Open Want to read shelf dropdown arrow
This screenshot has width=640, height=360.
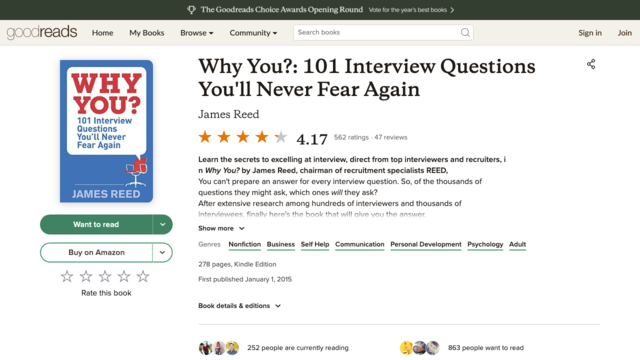(x=162, y=224)
